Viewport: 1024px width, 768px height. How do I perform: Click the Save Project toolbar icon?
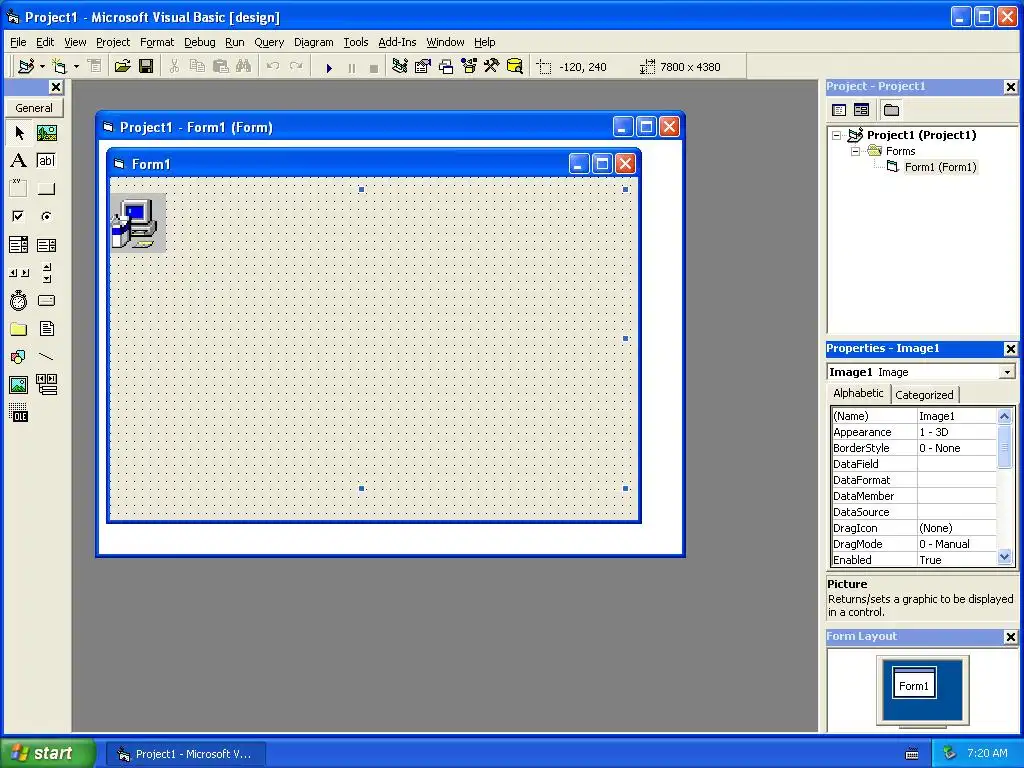tap(146, 67)
